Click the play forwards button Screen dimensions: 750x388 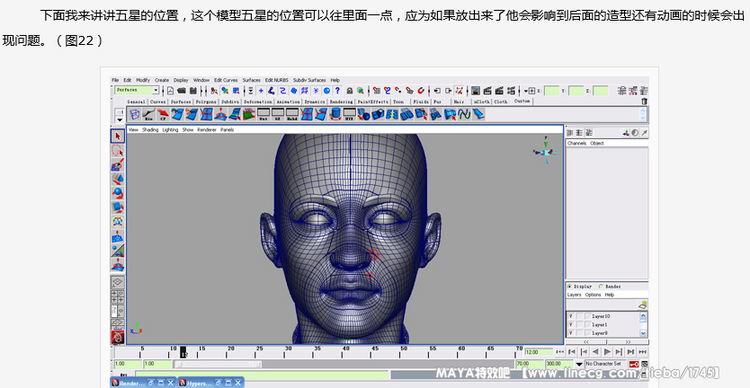(607, 352)
